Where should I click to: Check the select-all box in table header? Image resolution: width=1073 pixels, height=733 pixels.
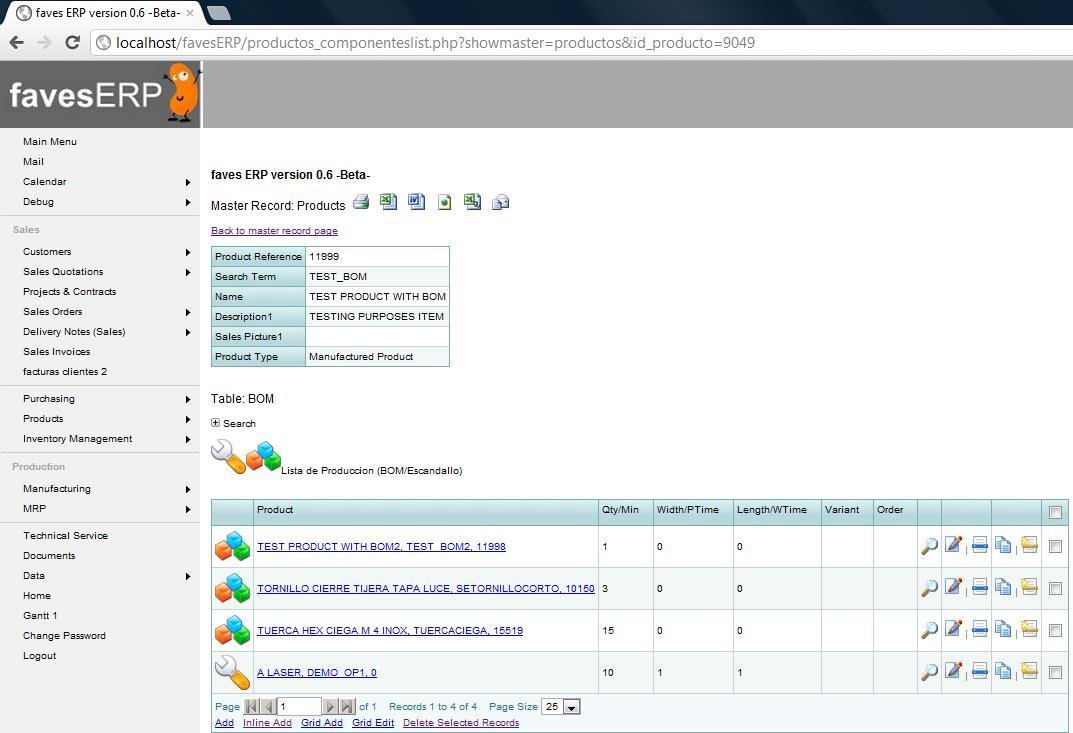[1055, 511]
